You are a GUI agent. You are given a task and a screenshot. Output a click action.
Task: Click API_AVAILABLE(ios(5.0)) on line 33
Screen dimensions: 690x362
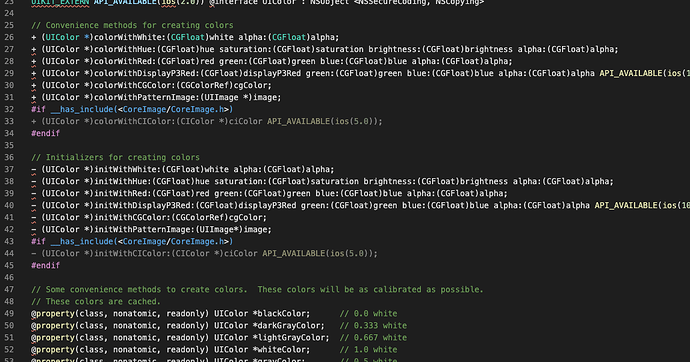point(323,121)
